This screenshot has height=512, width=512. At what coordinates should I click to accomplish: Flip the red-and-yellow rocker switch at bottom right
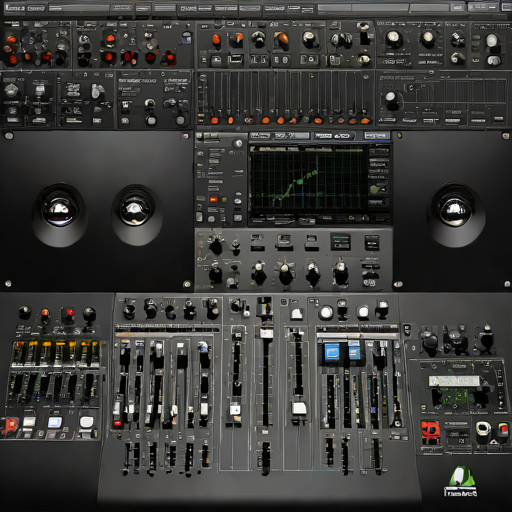pos(502,430)
